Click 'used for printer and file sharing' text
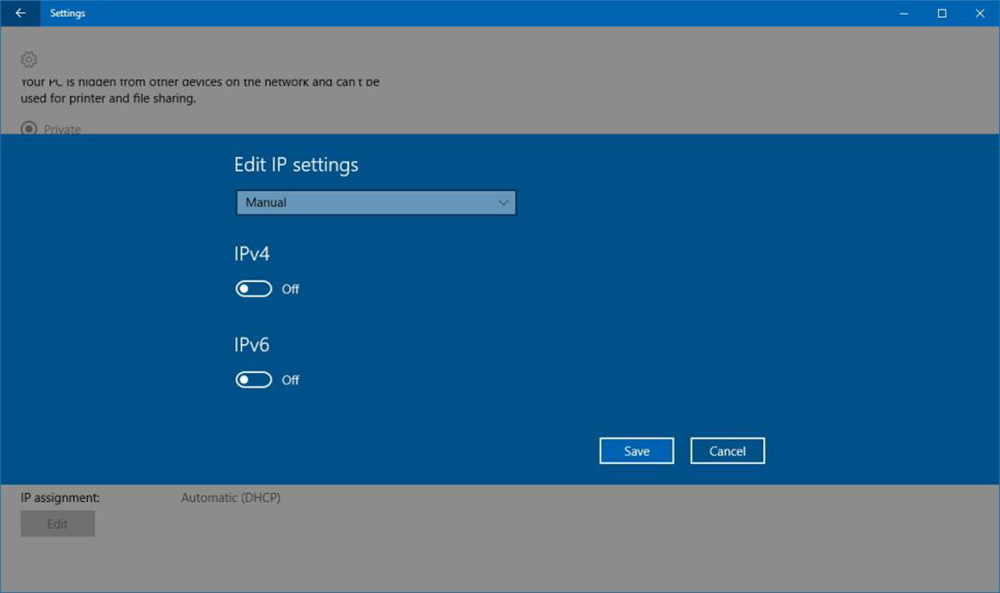The height and width of the screenshot is (593, 1000). click(108, 98)
